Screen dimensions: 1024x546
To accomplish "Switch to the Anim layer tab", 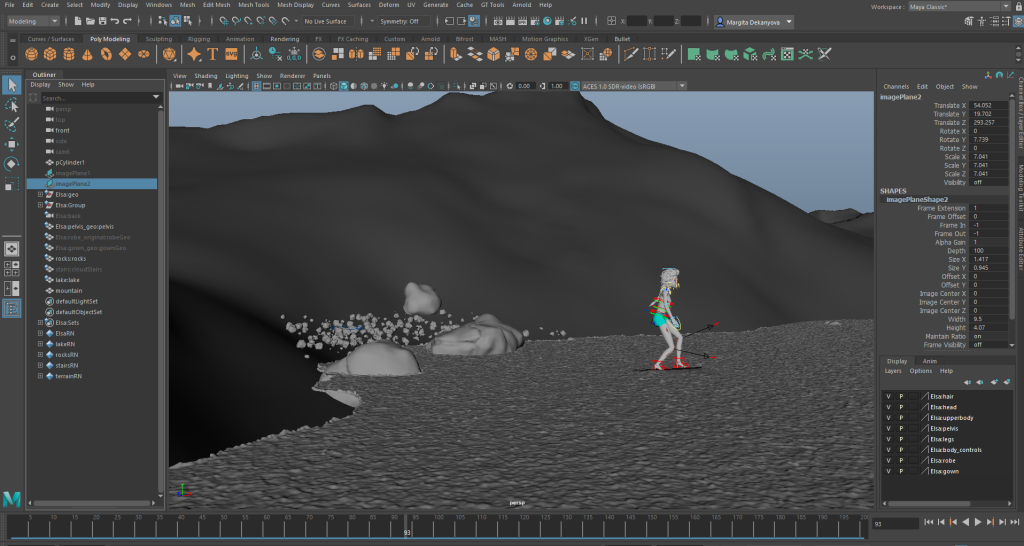I will pos(929,361).
